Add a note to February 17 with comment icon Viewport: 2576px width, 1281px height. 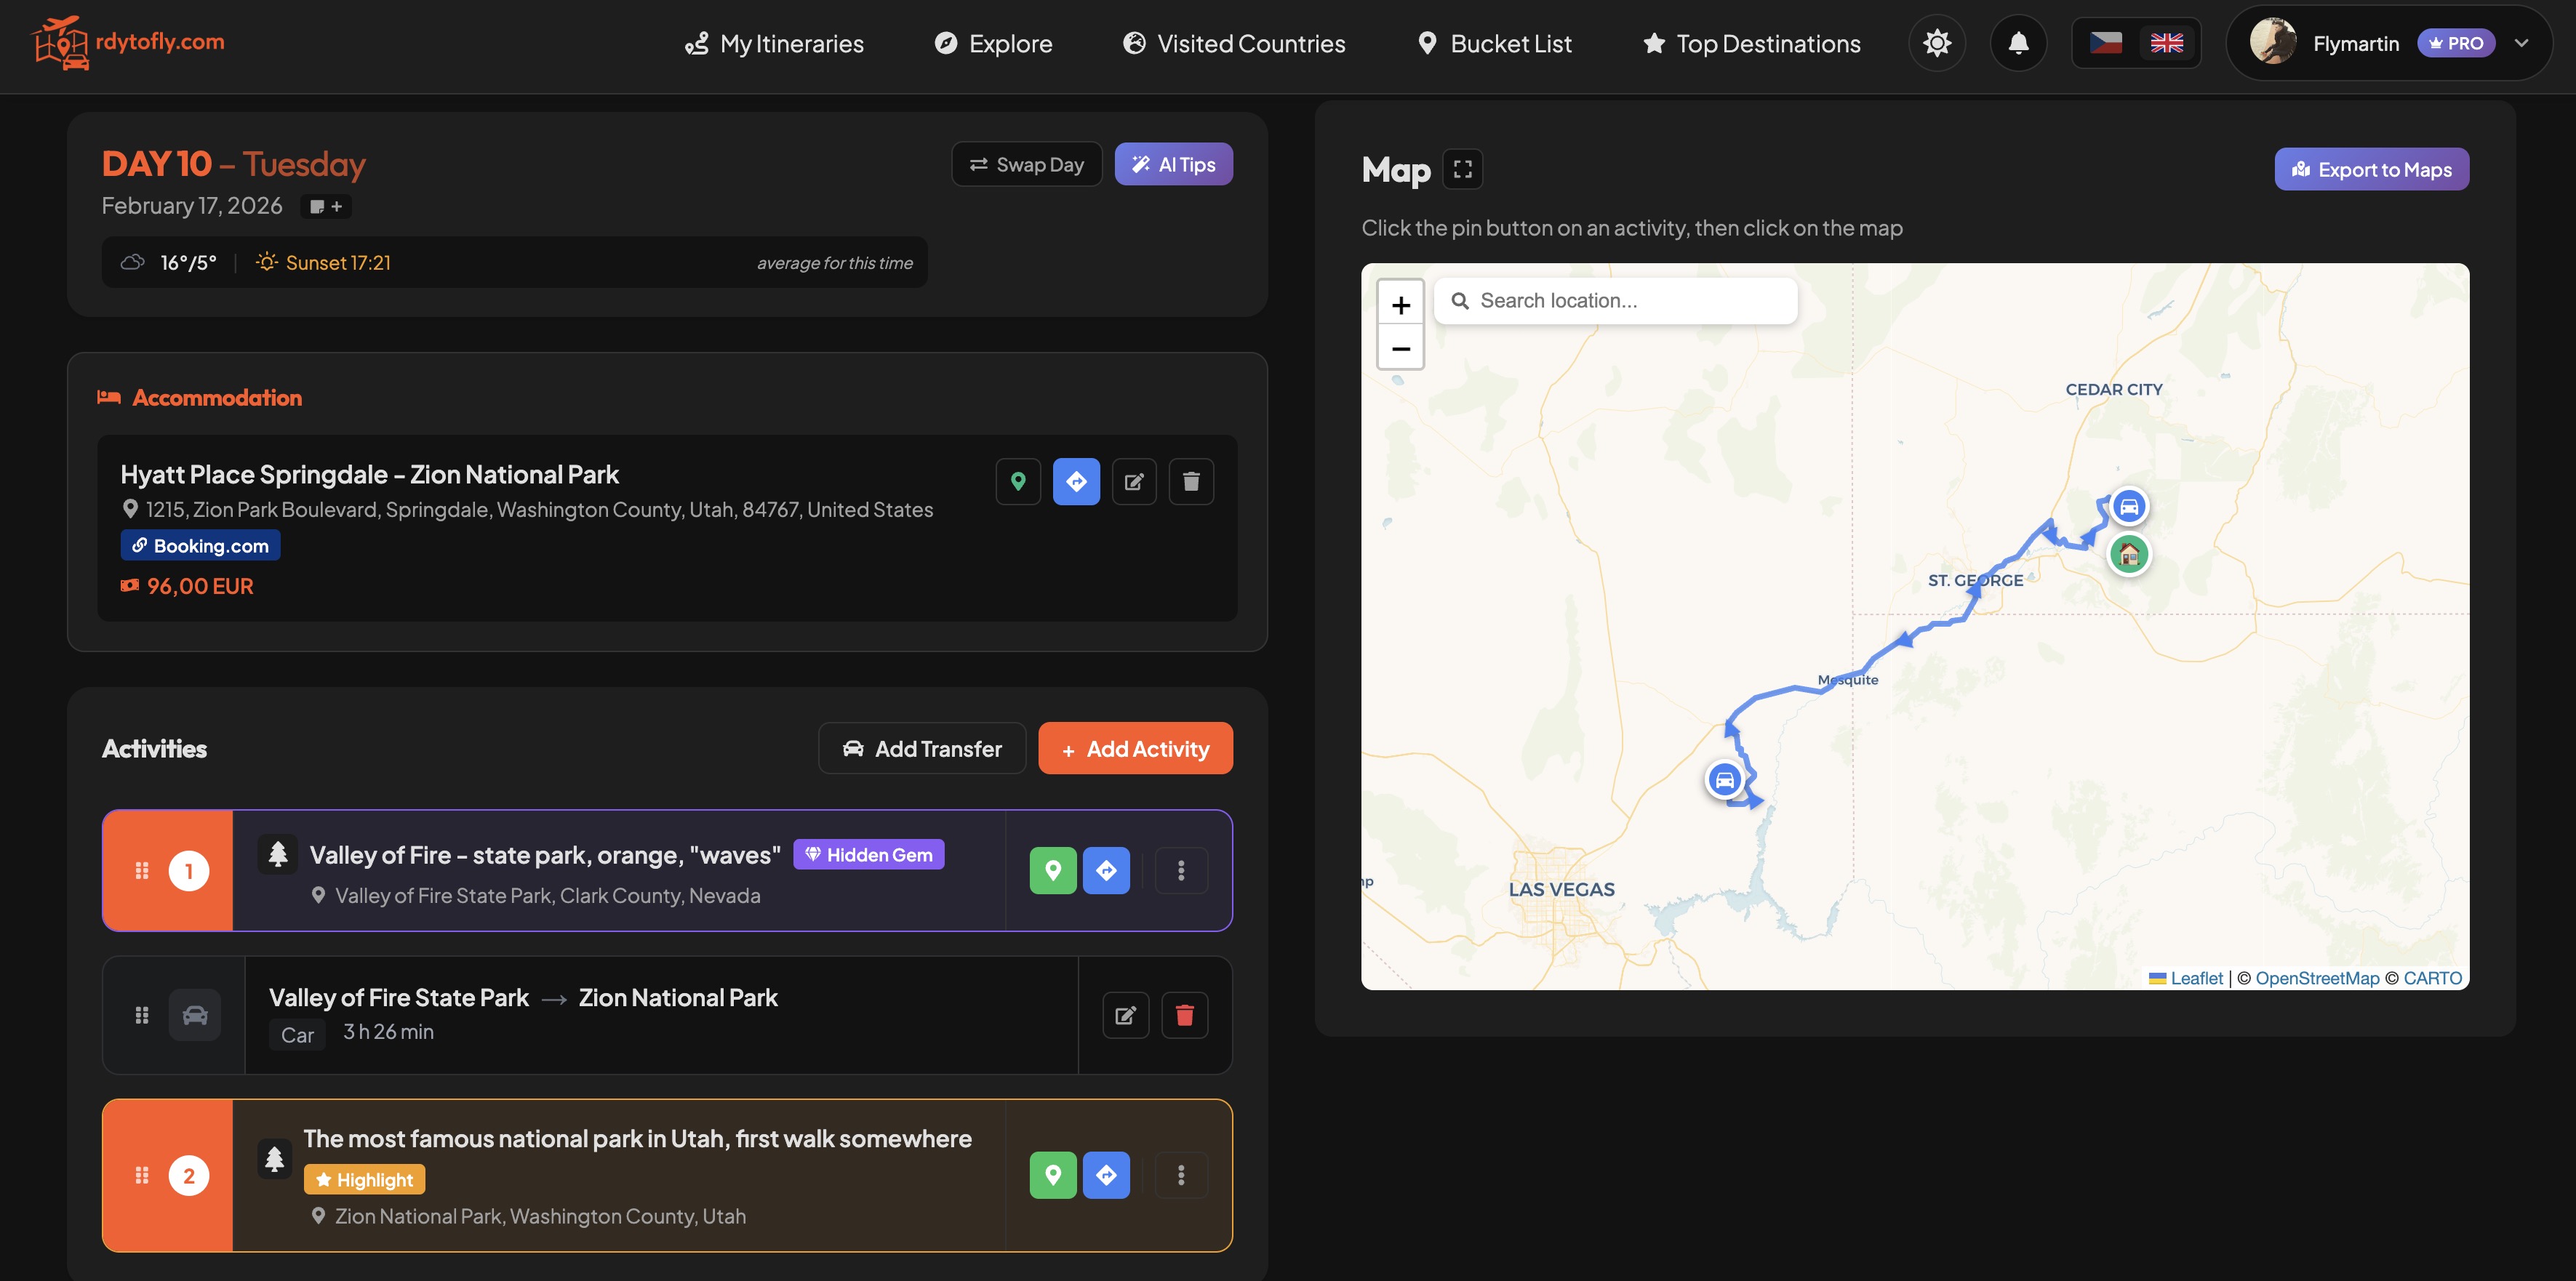click(324, 206)
